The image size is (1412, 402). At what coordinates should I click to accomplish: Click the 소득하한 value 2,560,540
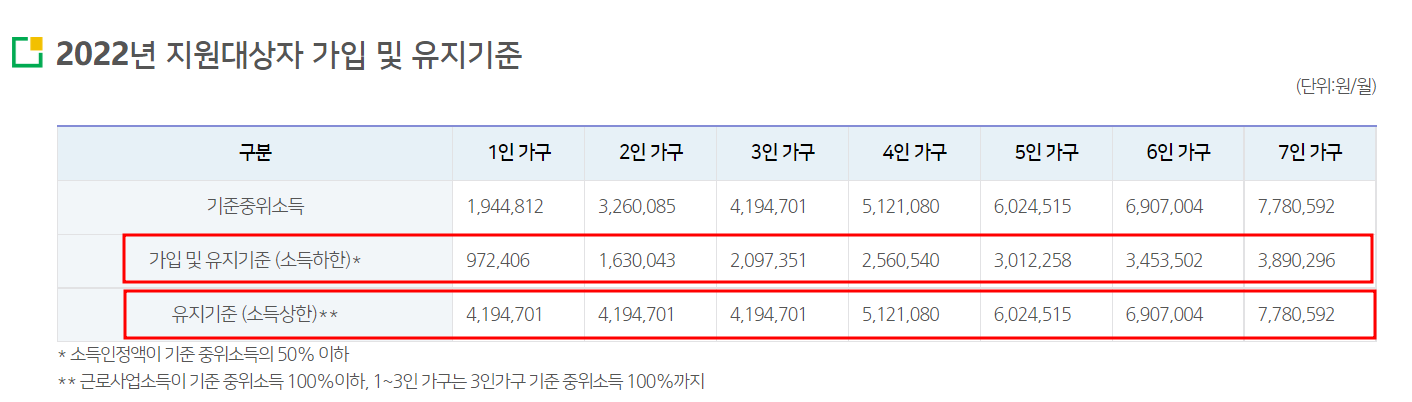point(901,260)
